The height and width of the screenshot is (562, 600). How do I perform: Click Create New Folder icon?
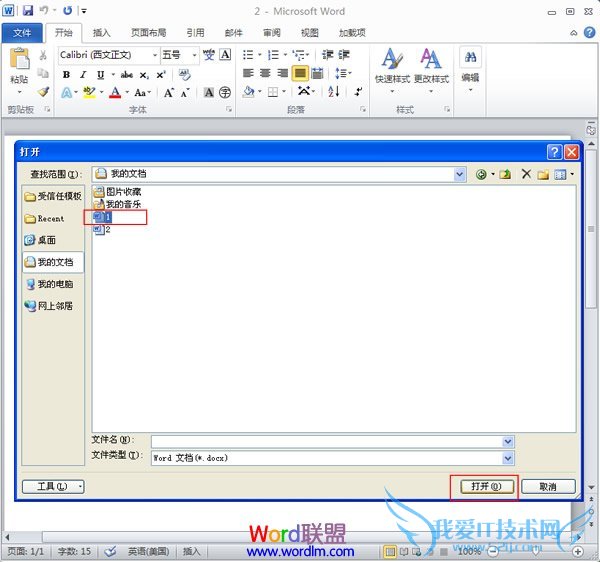[x=543, y=175]
